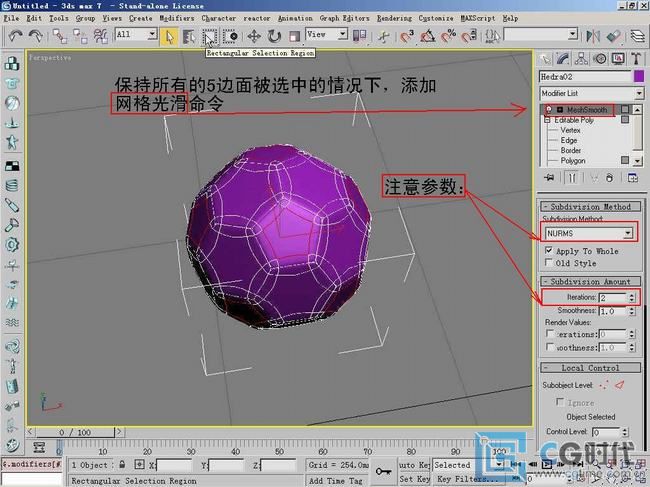The image size is (650, 487).
Task: Select Vertex sub-object in stack
Action: coord(570,130)
